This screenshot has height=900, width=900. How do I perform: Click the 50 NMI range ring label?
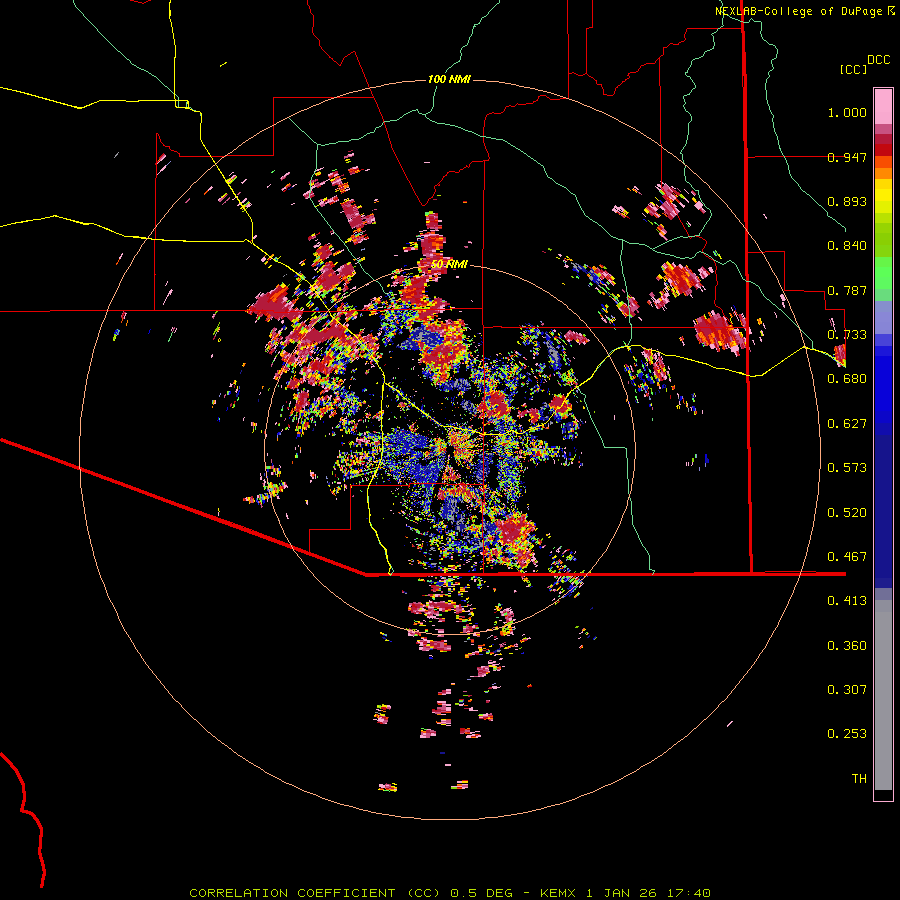pyautogui.click(x=449, y=264)
